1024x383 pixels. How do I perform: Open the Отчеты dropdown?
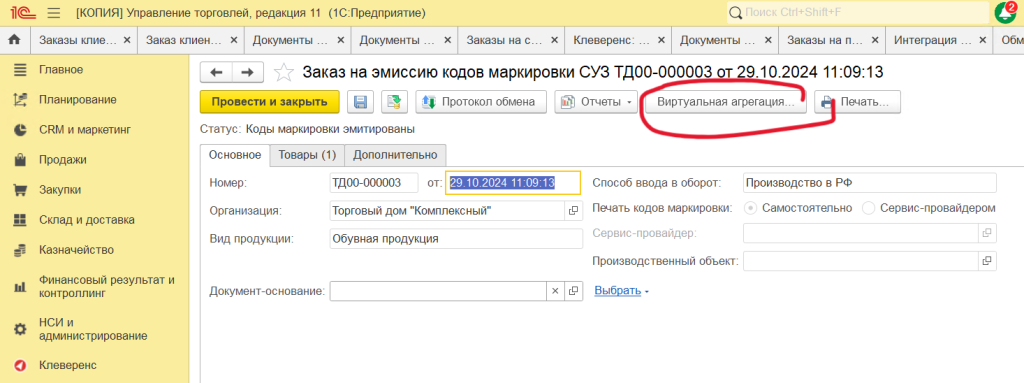[x=596, y=102]
